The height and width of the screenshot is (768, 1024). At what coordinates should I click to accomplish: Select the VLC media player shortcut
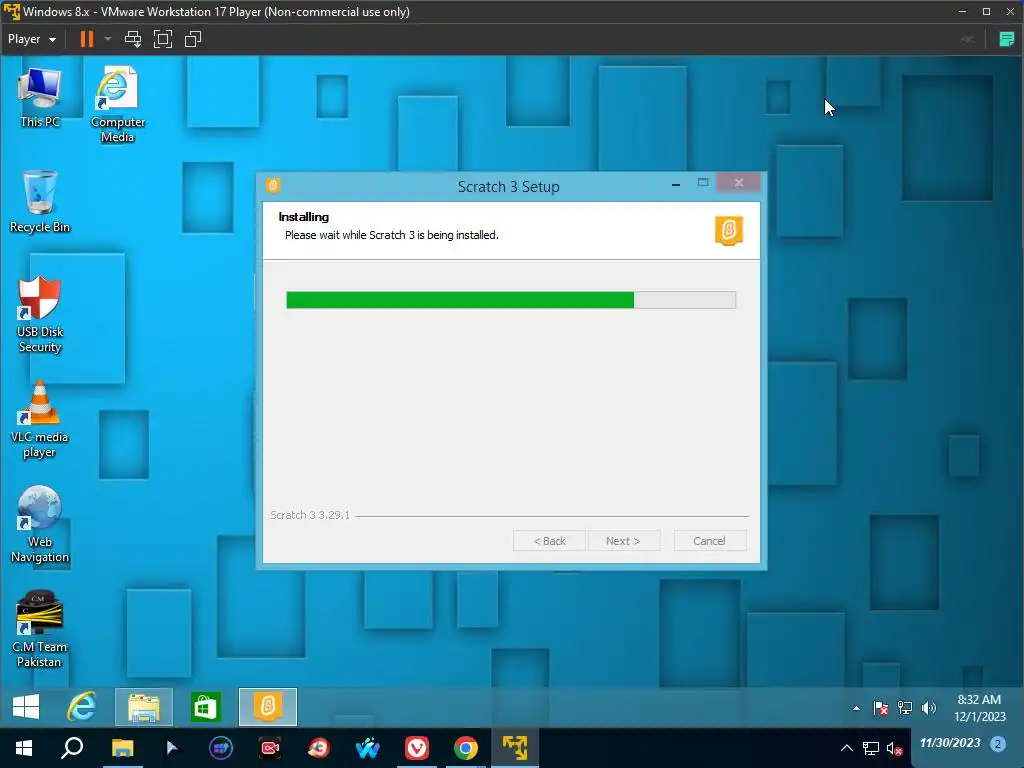click(39, 419)
